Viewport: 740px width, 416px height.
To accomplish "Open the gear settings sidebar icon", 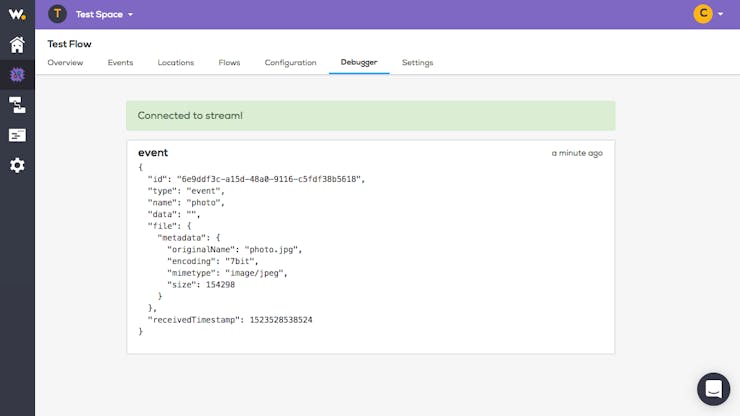I will click(17, 165).
